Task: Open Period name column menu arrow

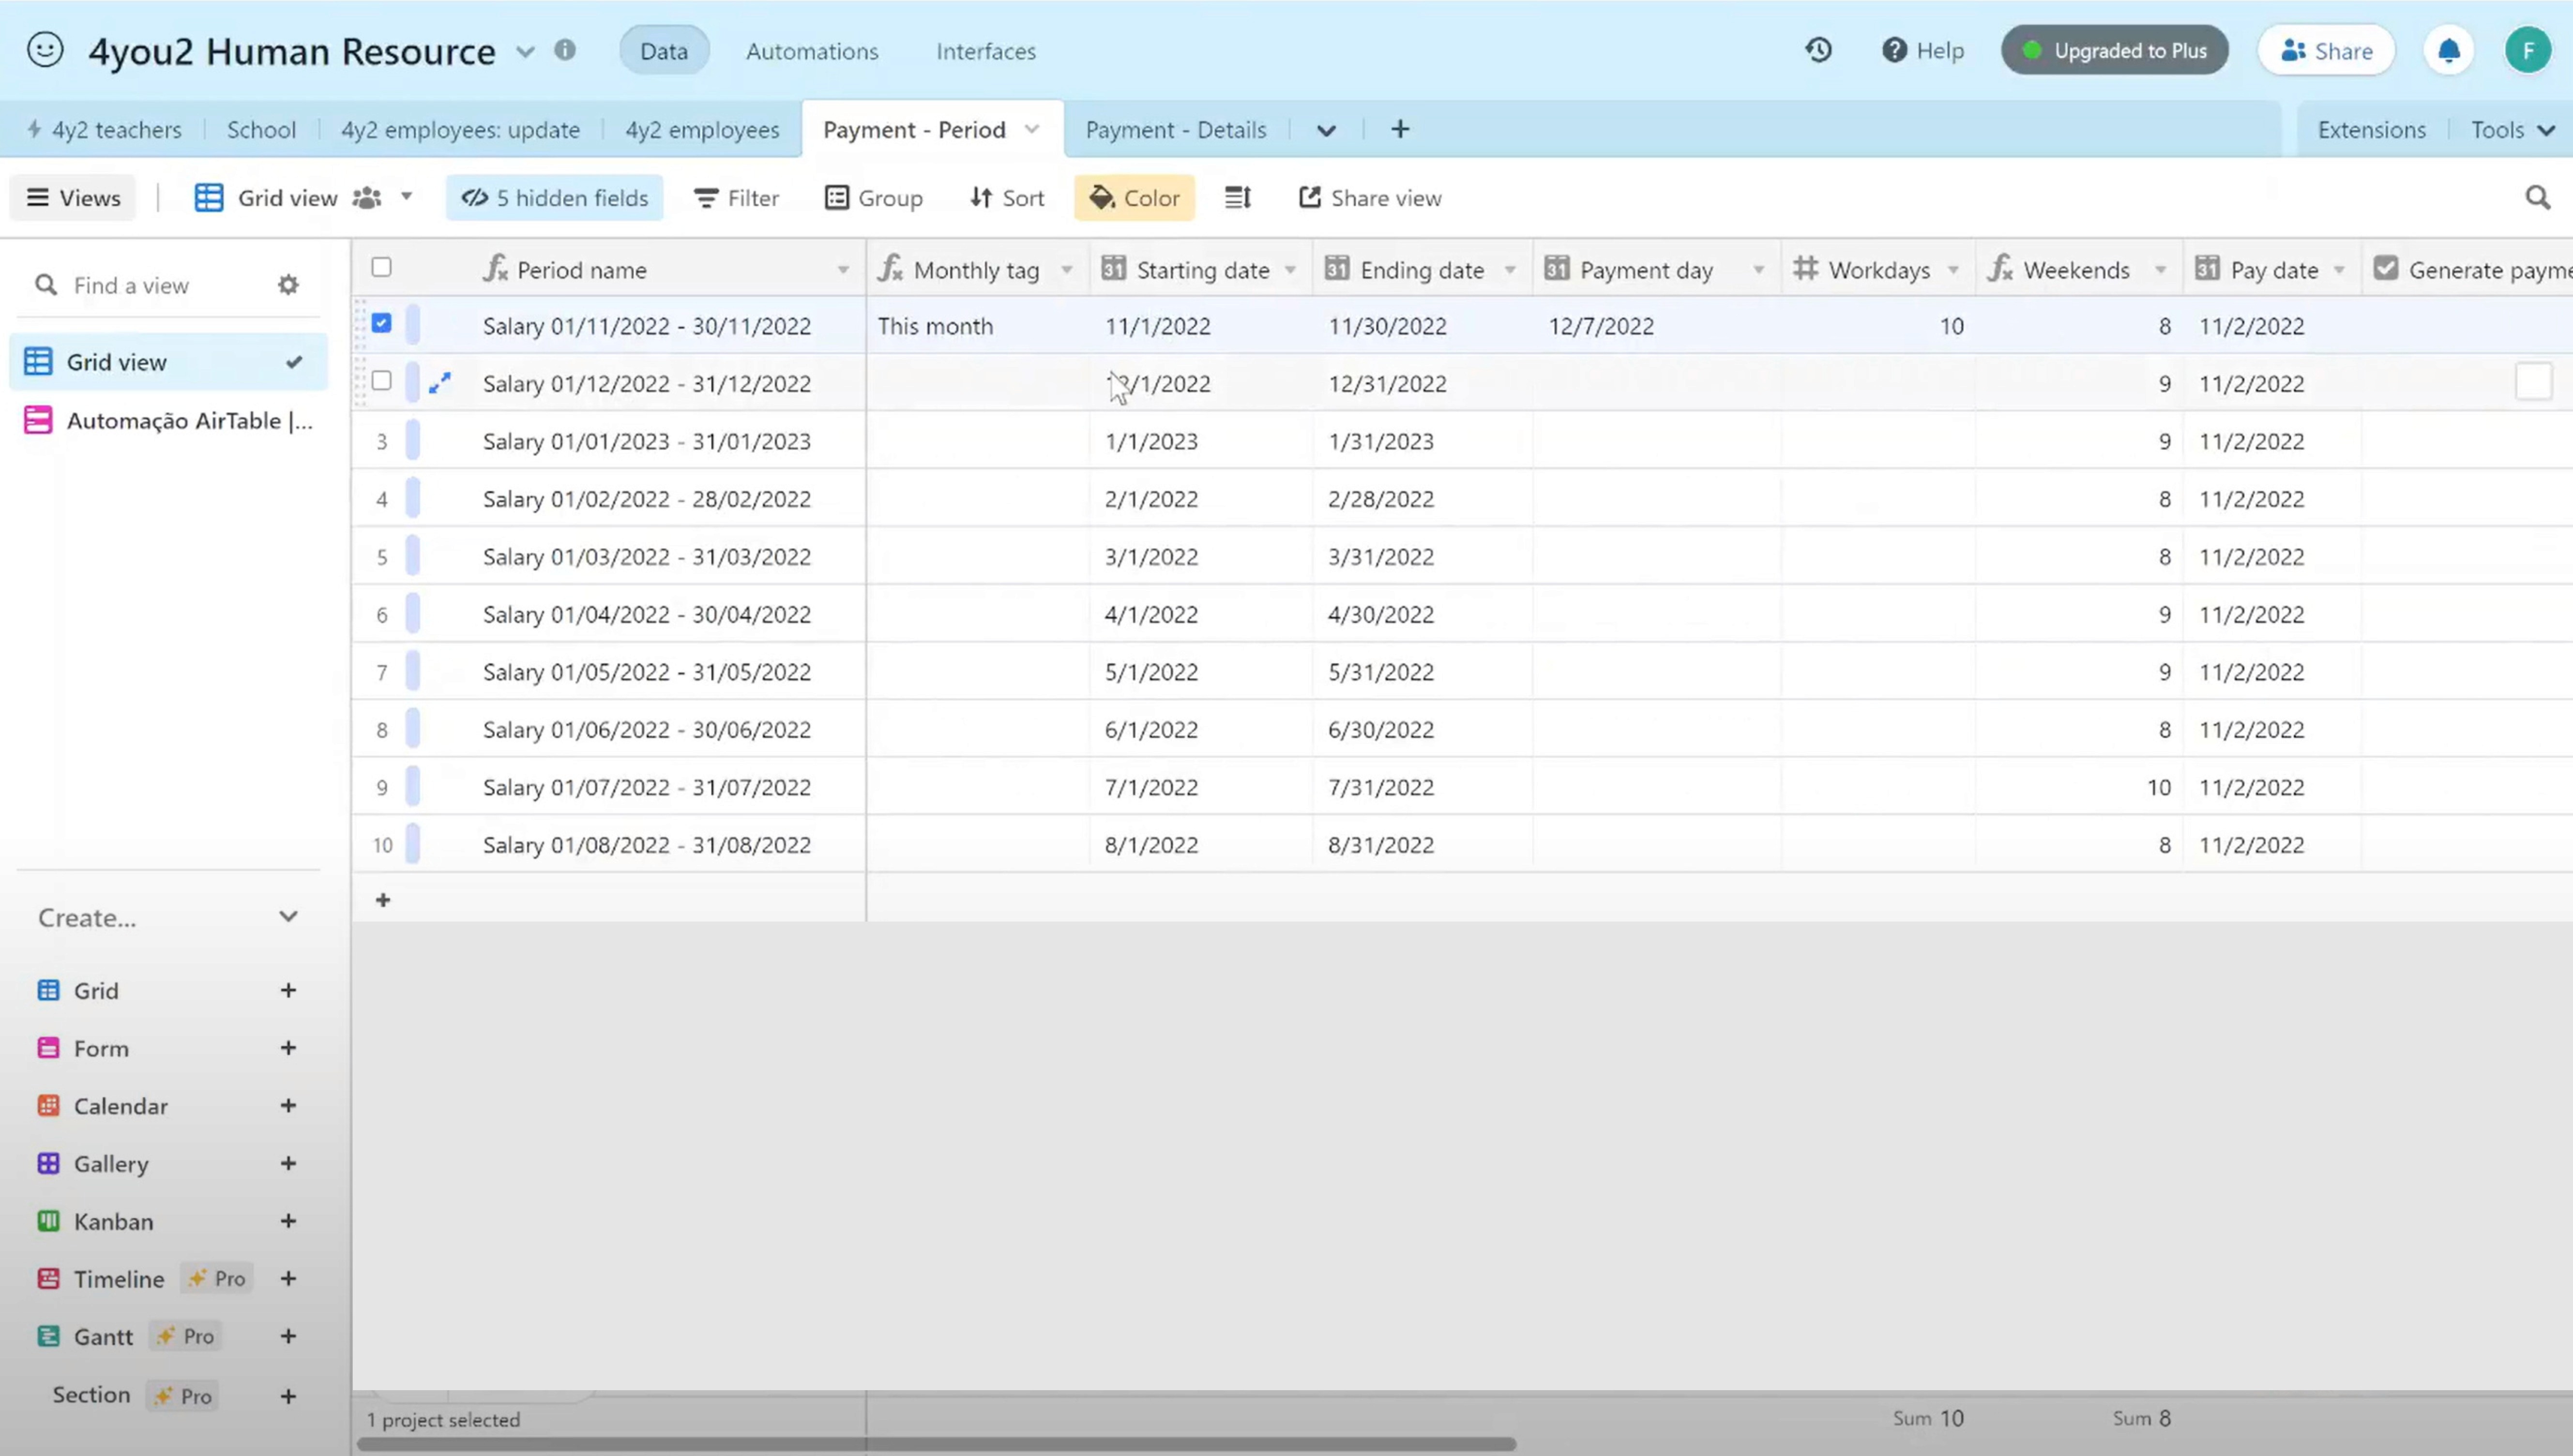Action: point(843,270)
